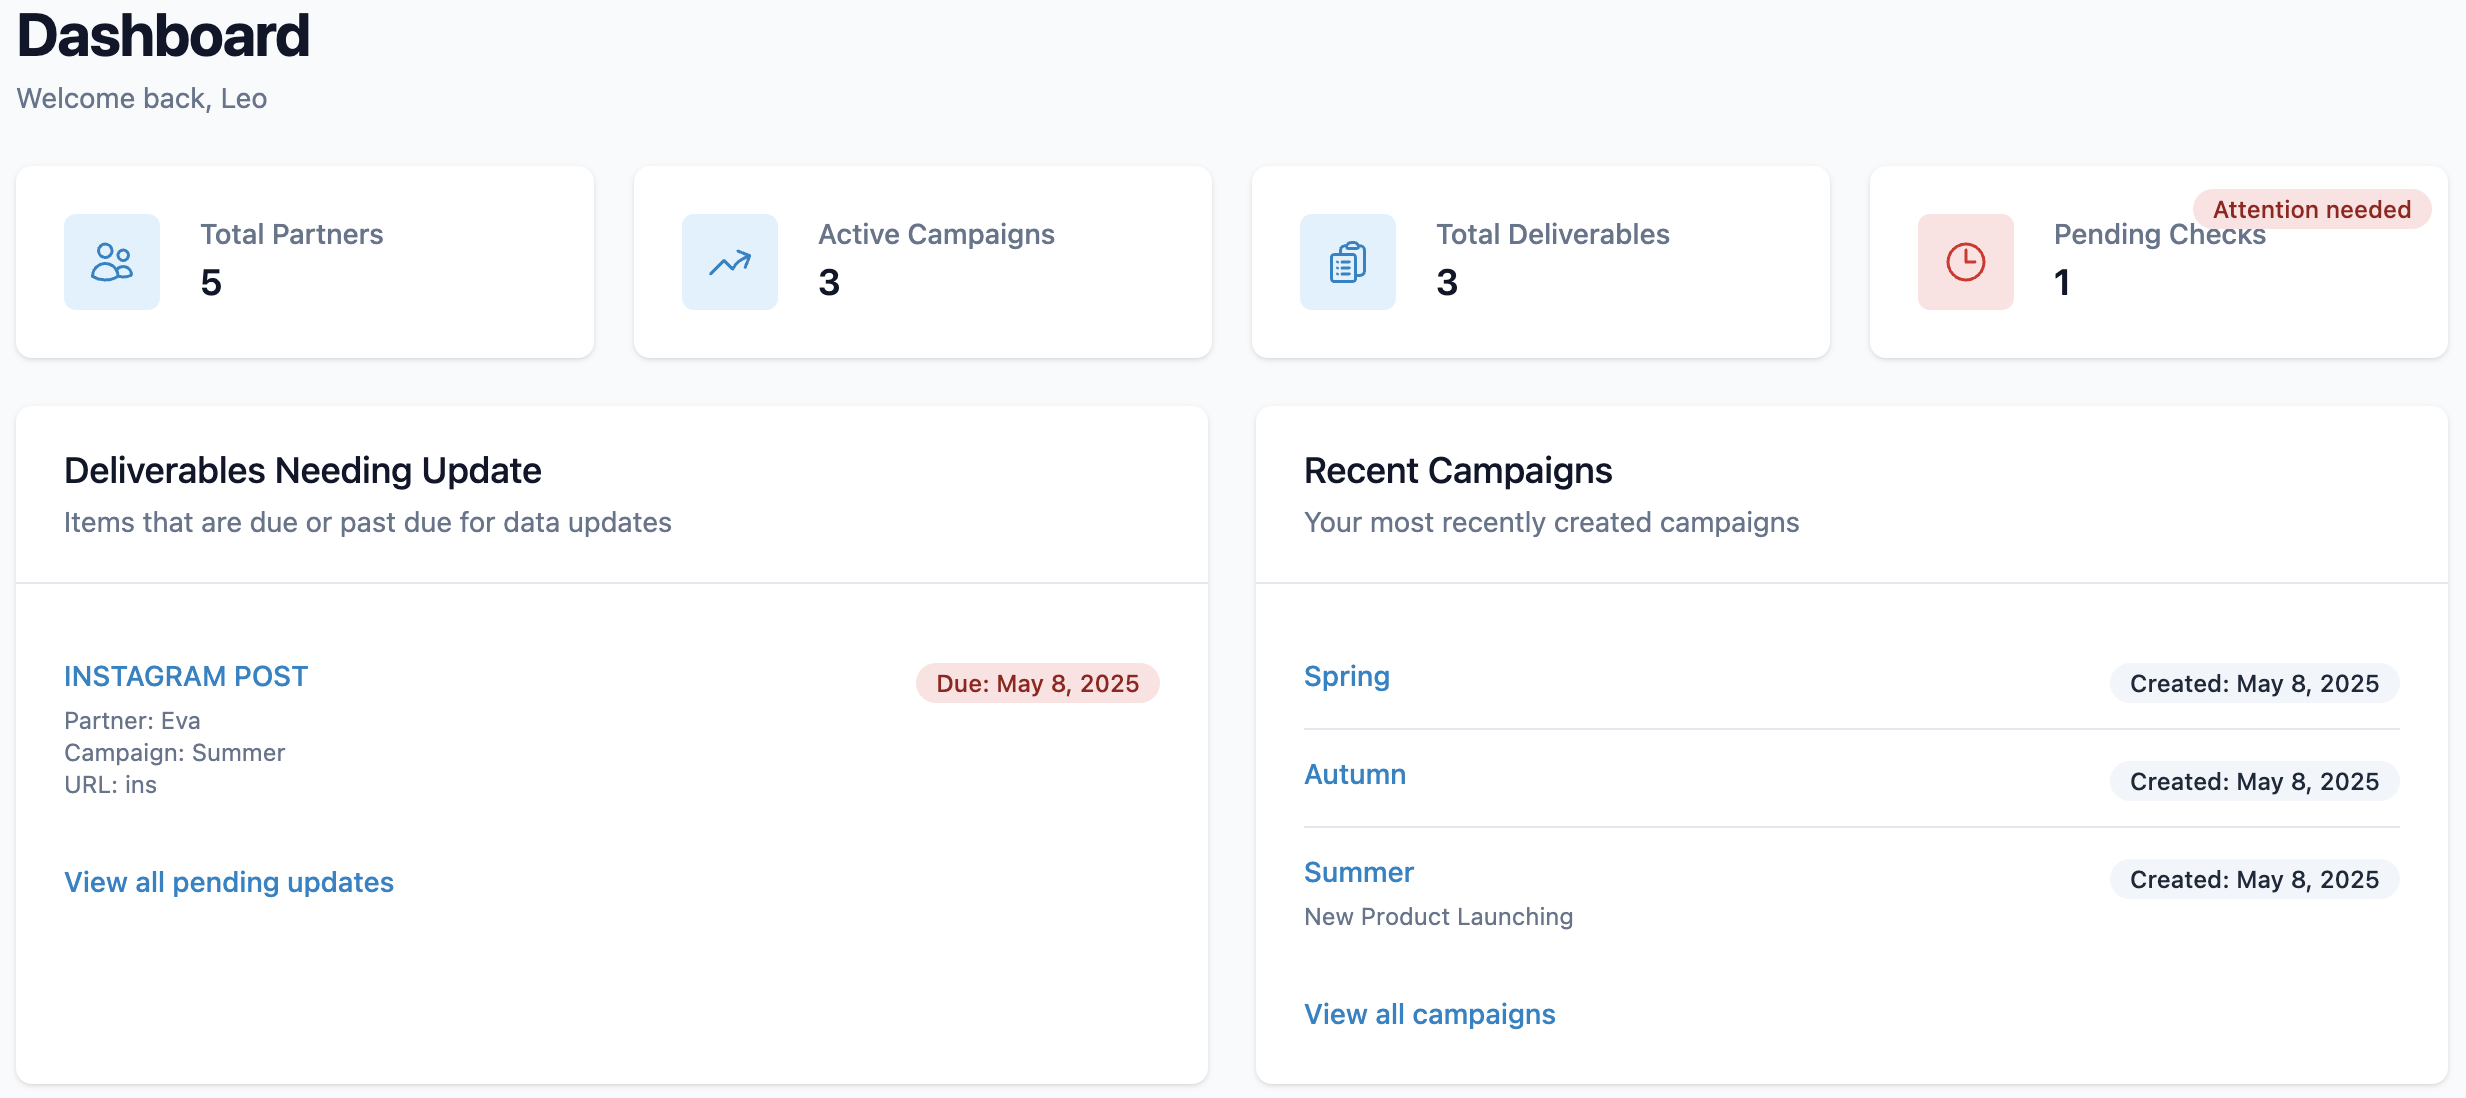Open the Spring campaign
This screenshot has height=1098, width=2466.
coord(1346,677)
